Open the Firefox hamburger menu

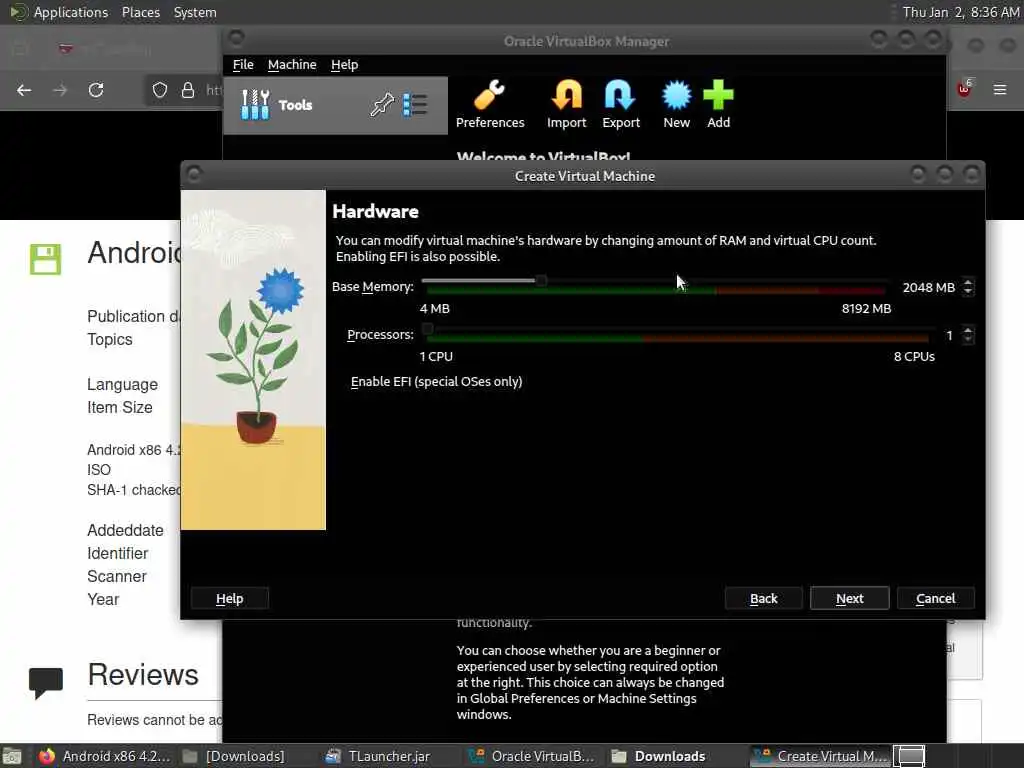click(1000, 89)
